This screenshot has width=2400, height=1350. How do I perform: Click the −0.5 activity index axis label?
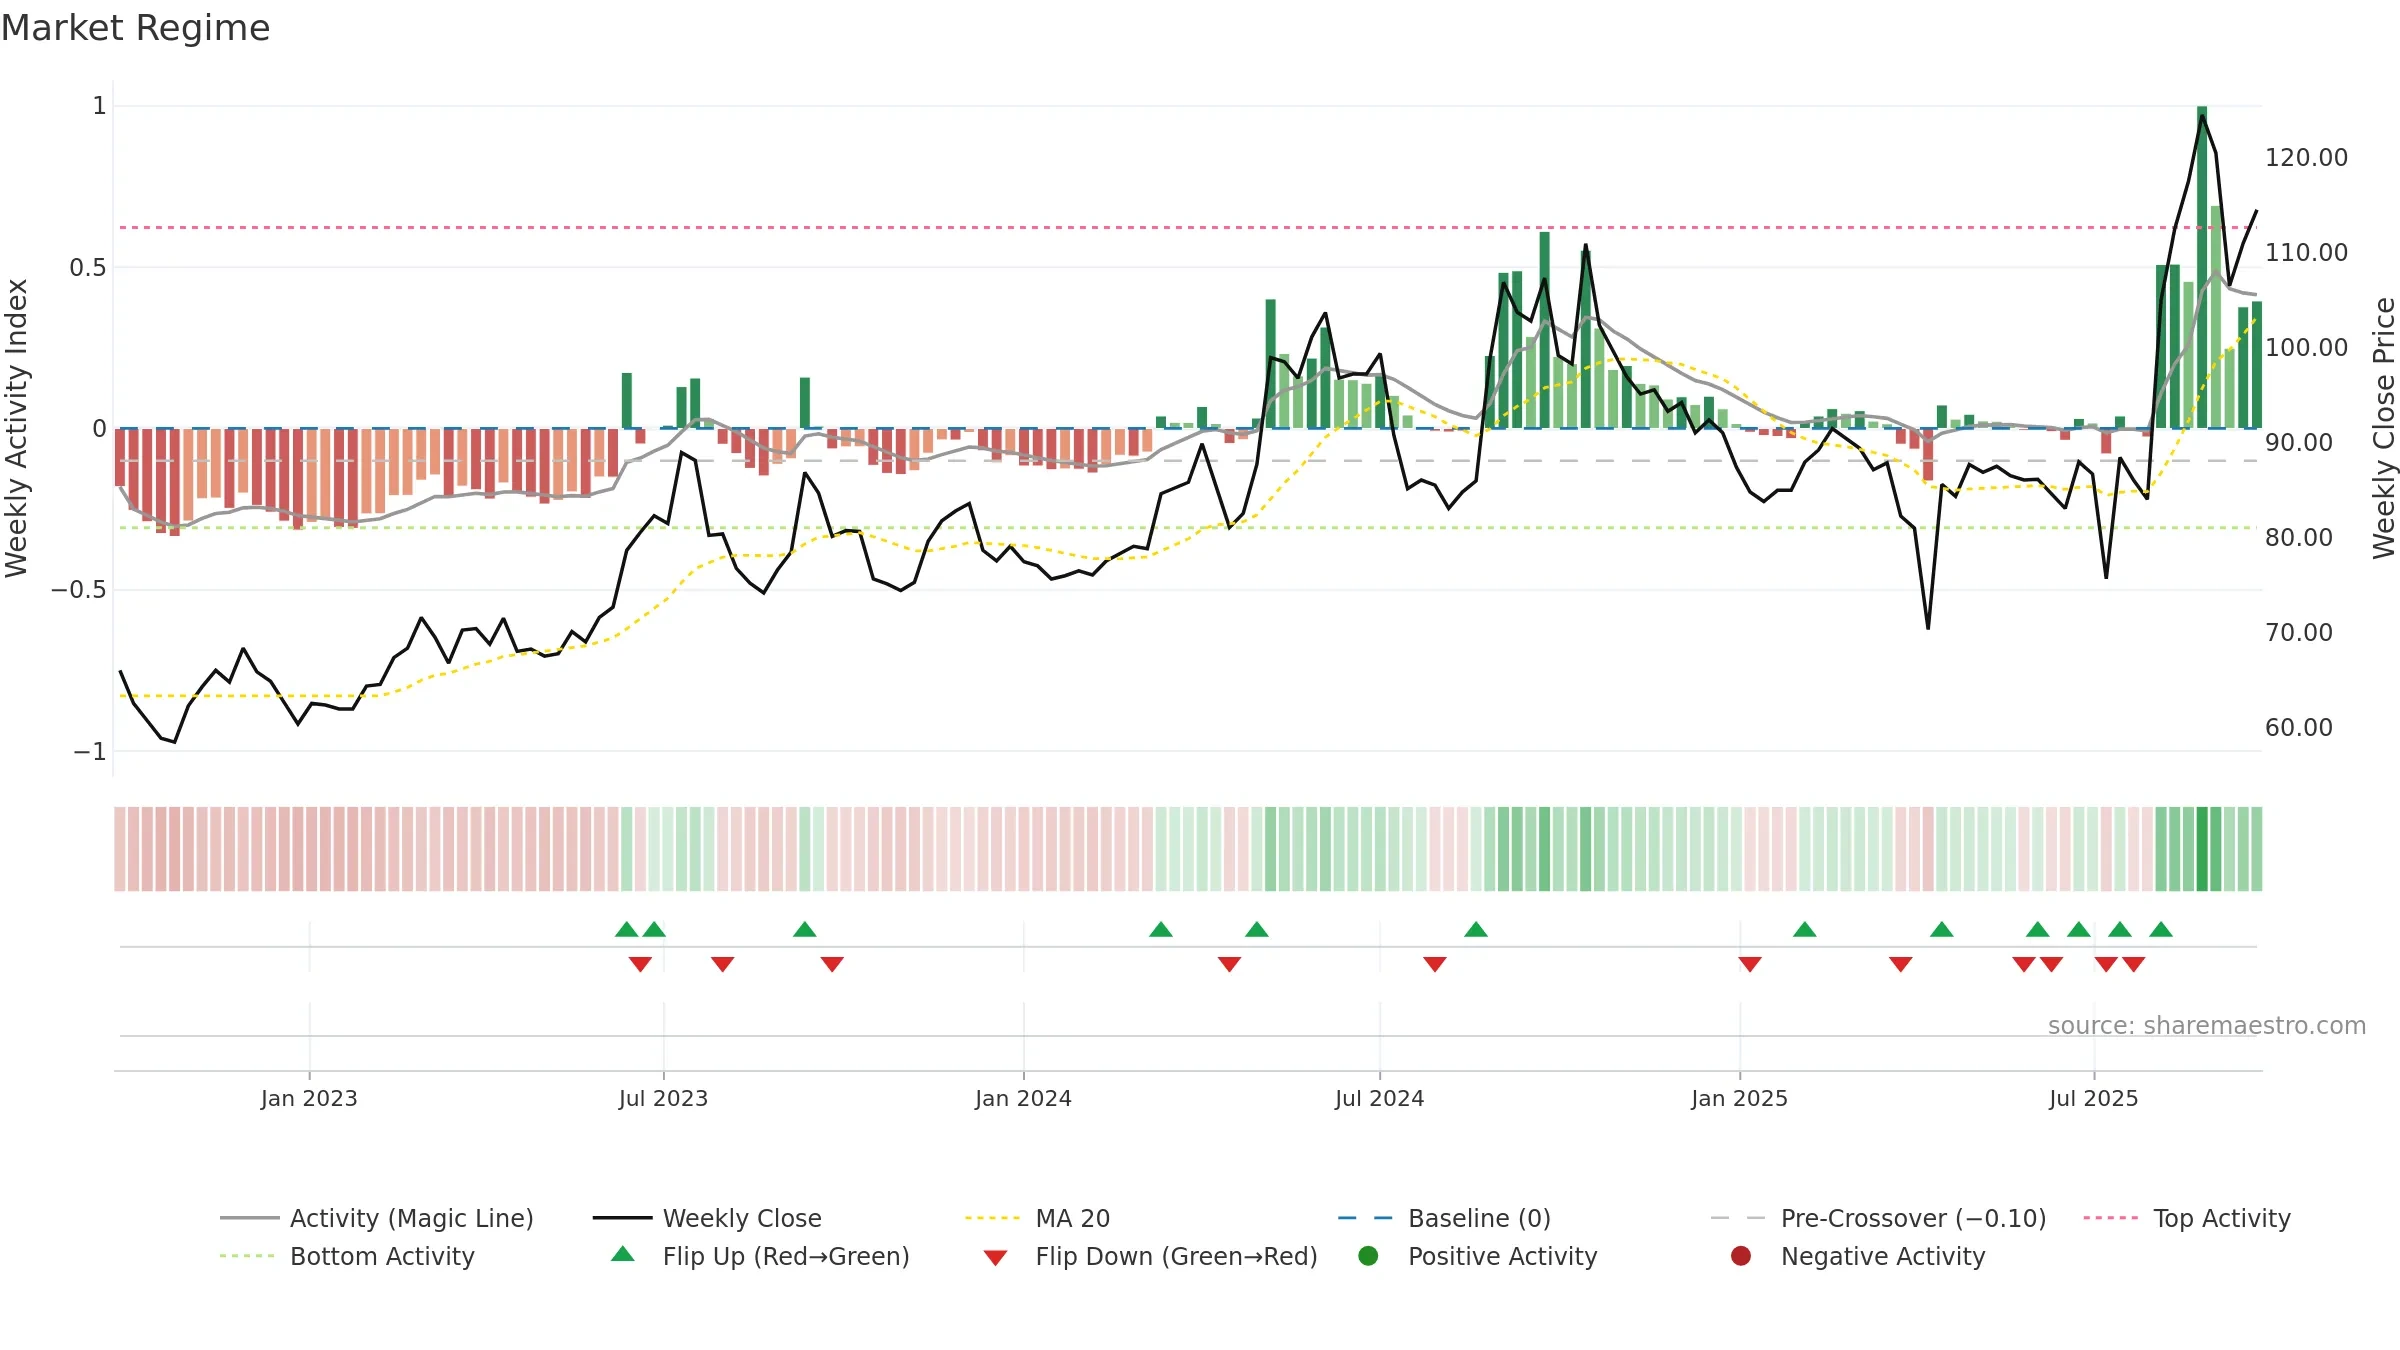[x=79, y=590]
